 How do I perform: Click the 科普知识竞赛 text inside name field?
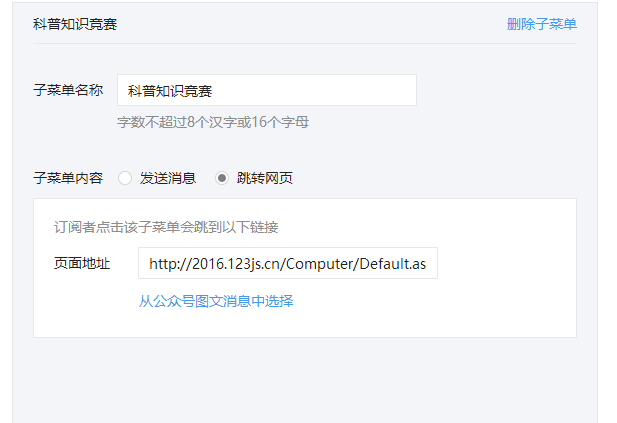(170, 91)
